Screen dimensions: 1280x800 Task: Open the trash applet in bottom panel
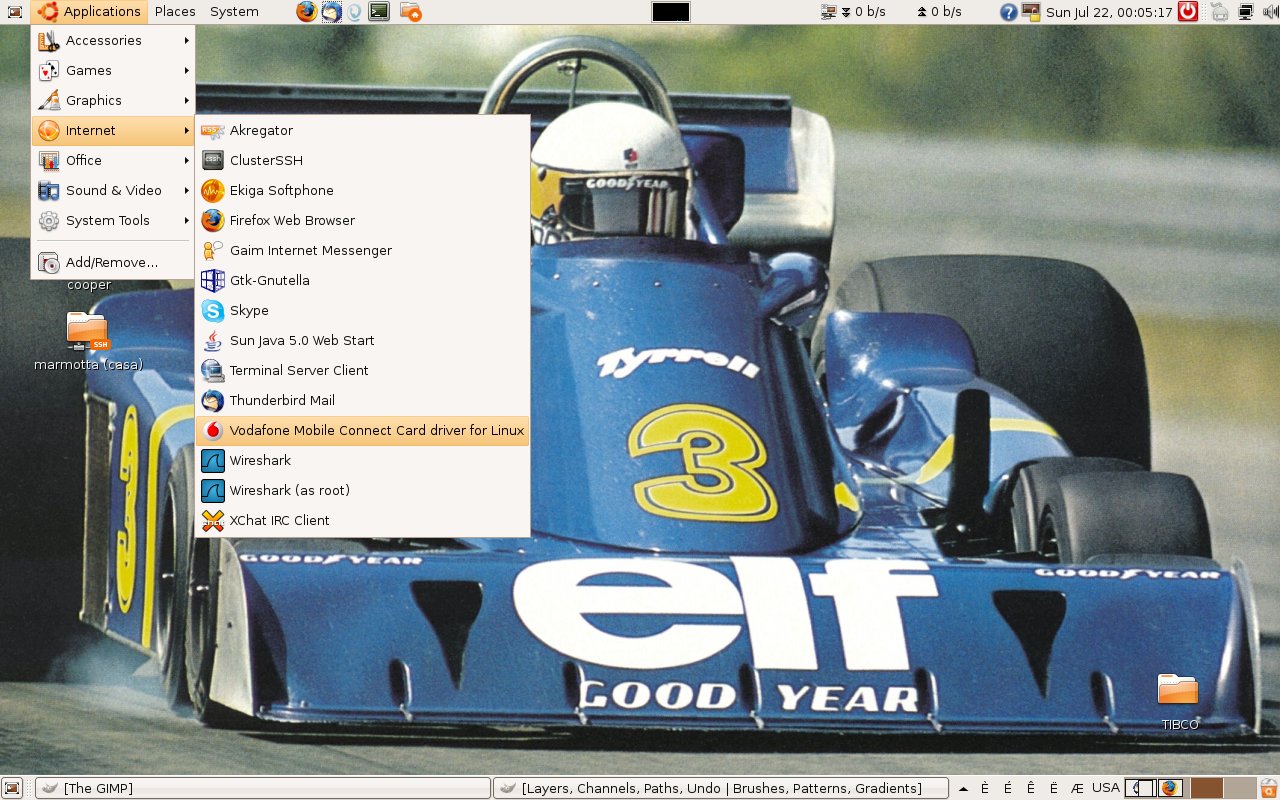coord(1269,788)
